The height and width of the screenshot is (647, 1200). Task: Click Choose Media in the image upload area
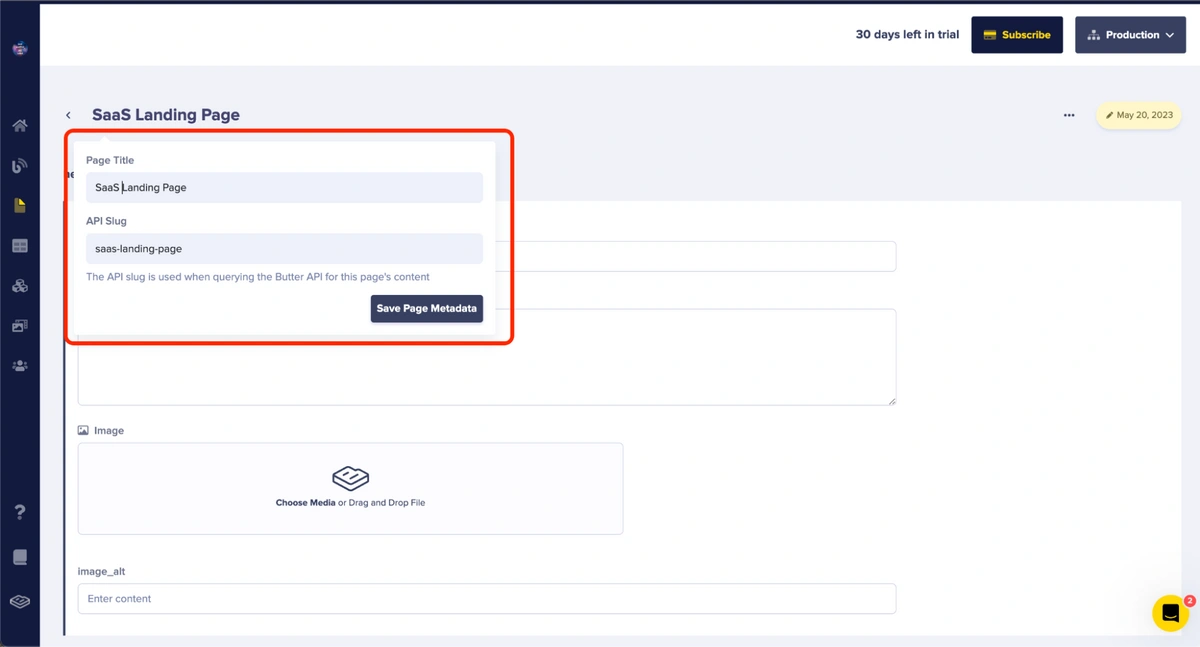pos(305,503)
